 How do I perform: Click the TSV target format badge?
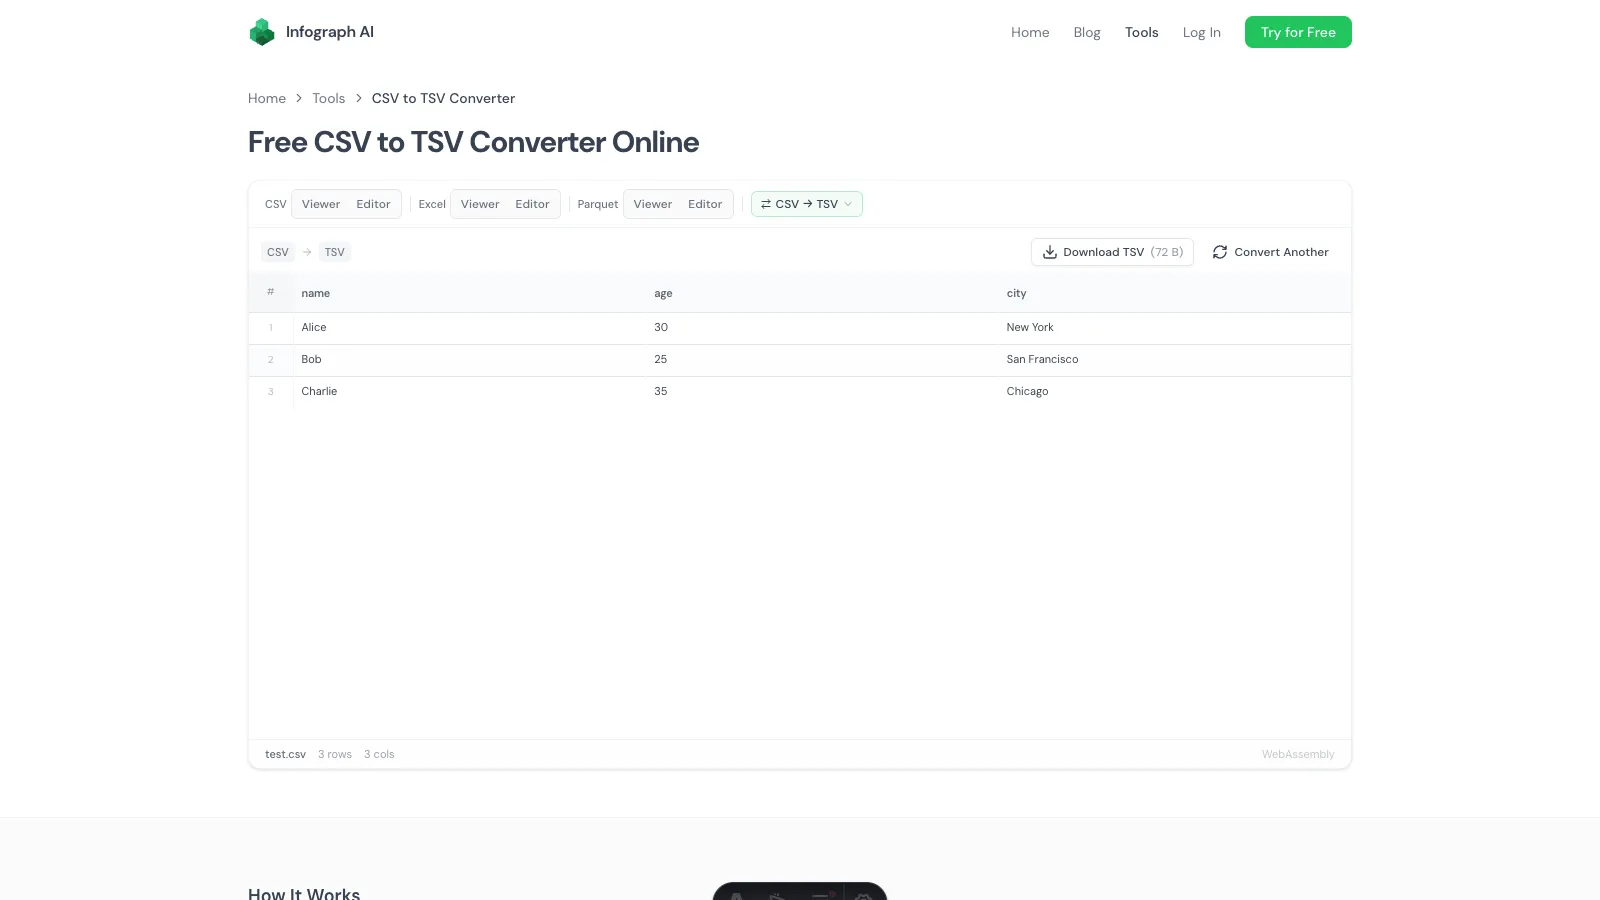click(x=335, y=252)
